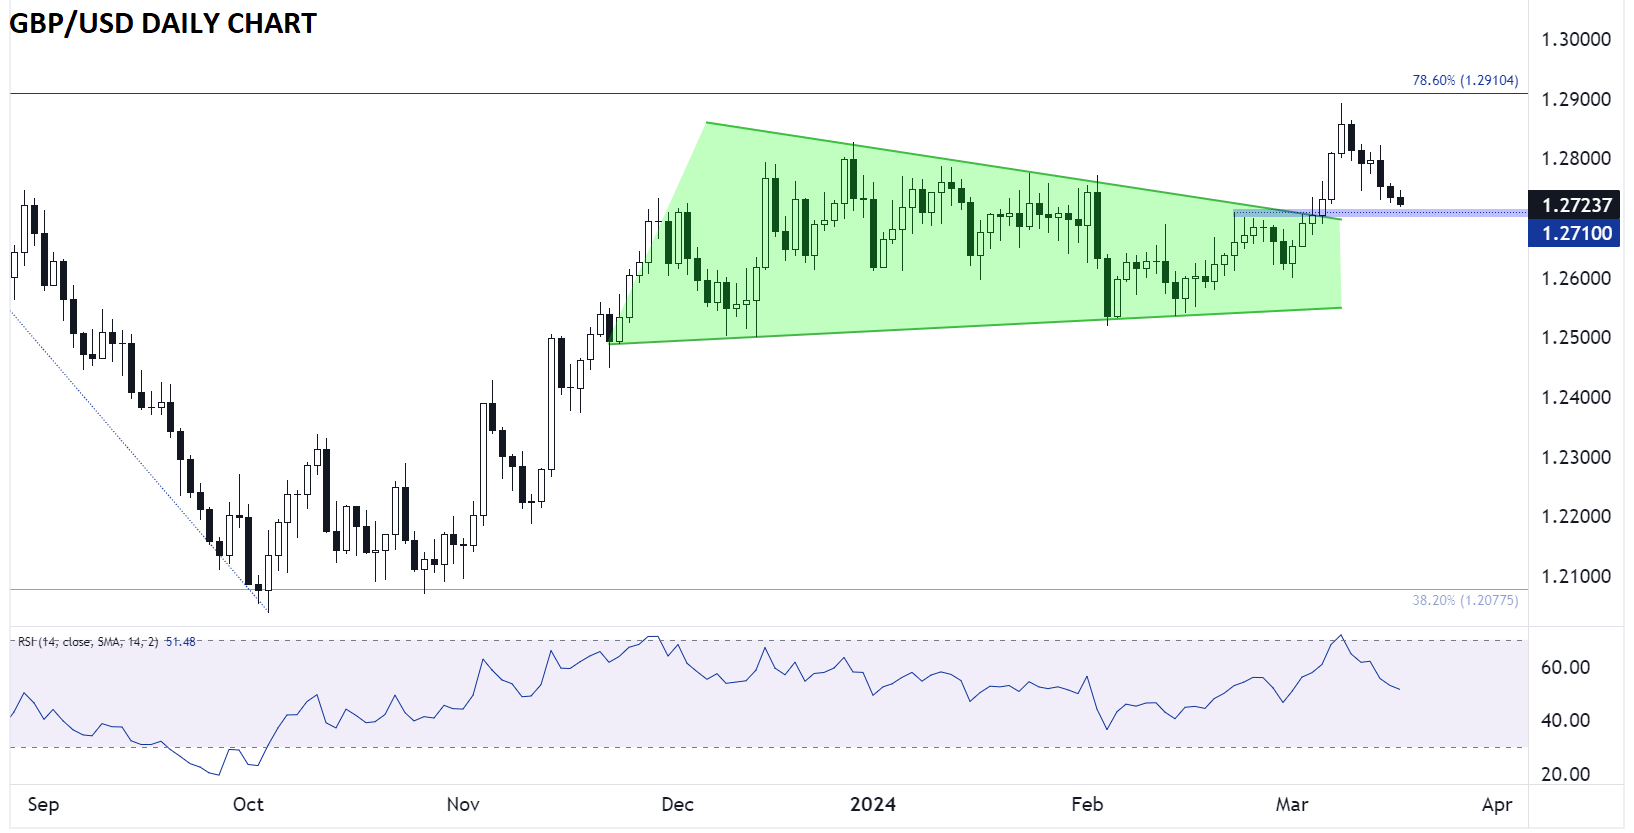Click the Dec date label
Screen dimensions: 1634x833
[x=677, y=804]
